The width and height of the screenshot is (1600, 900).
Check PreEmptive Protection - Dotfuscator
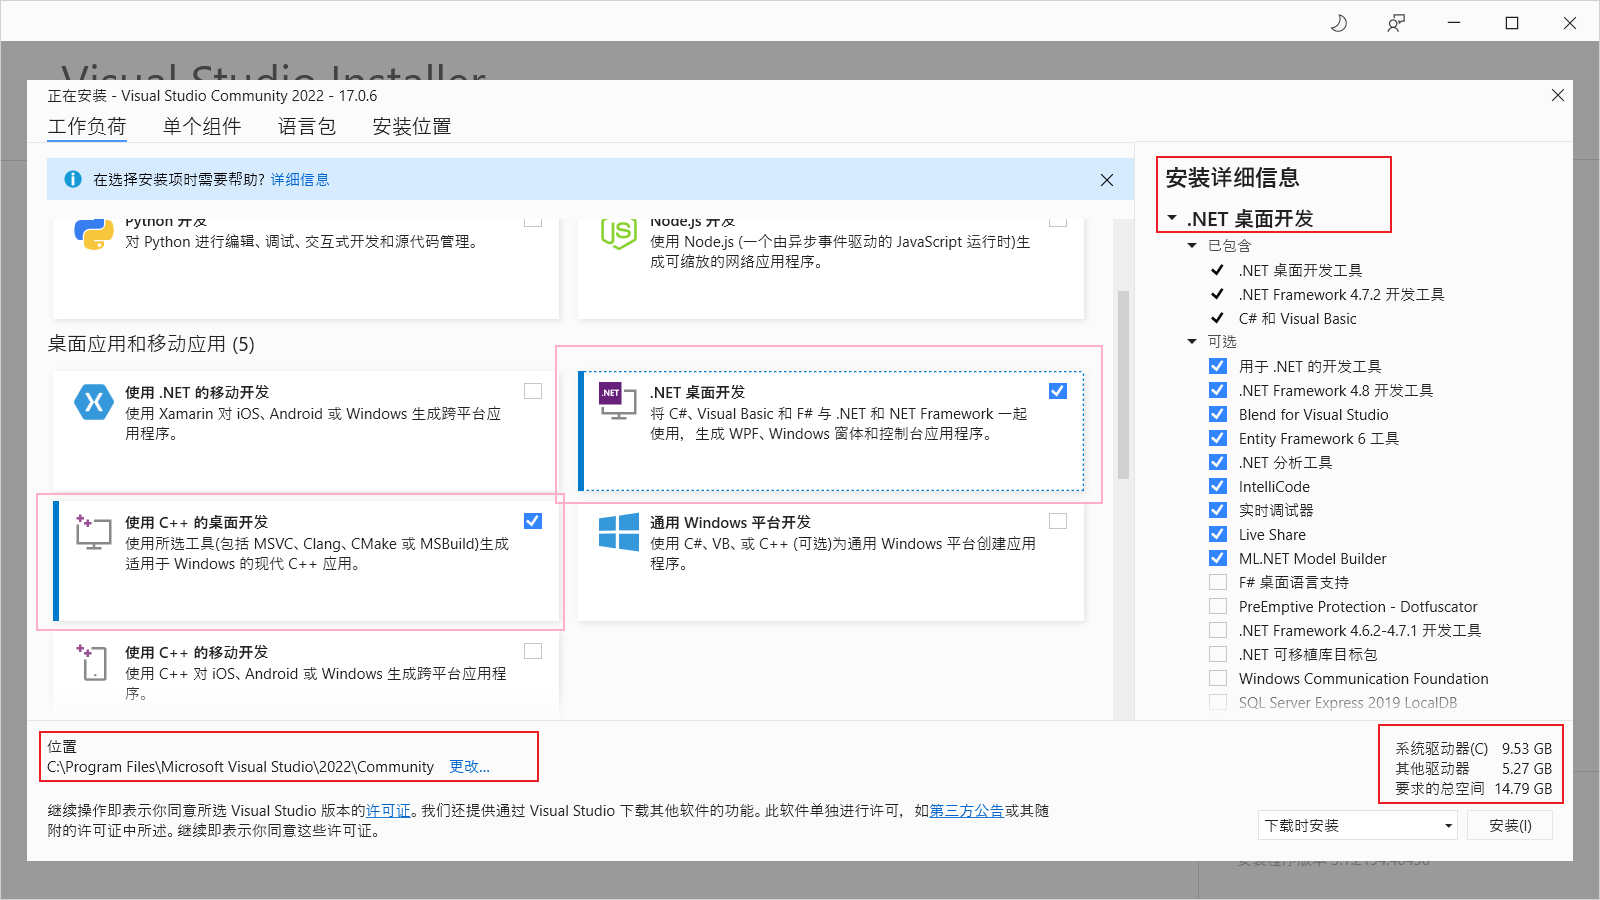tap(1218, 606)
